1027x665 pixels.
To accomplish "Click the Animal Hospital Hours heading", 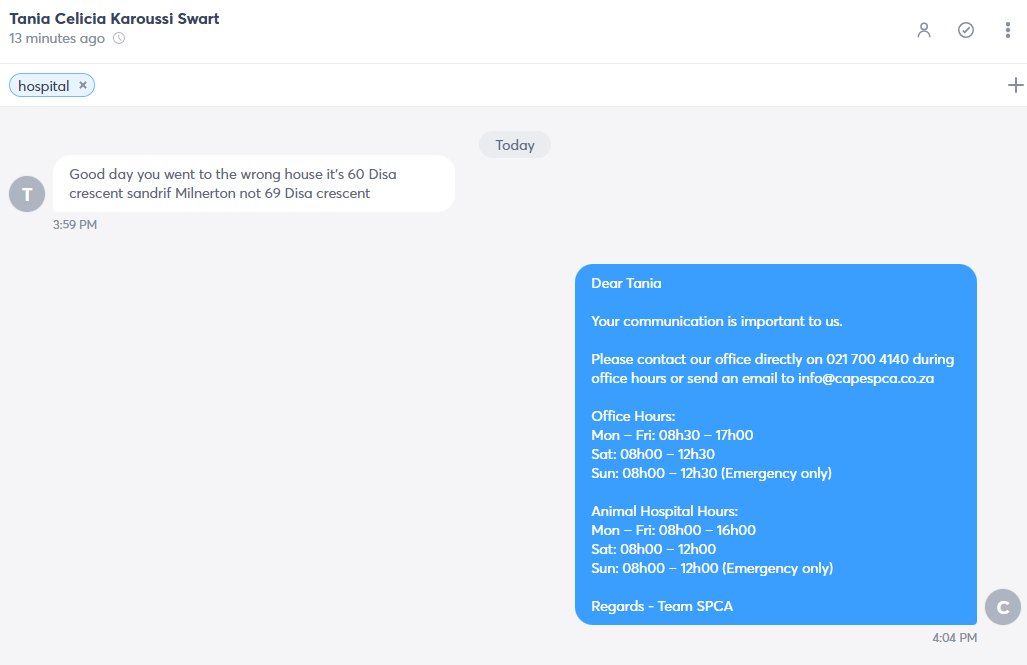I will [664, 511].
